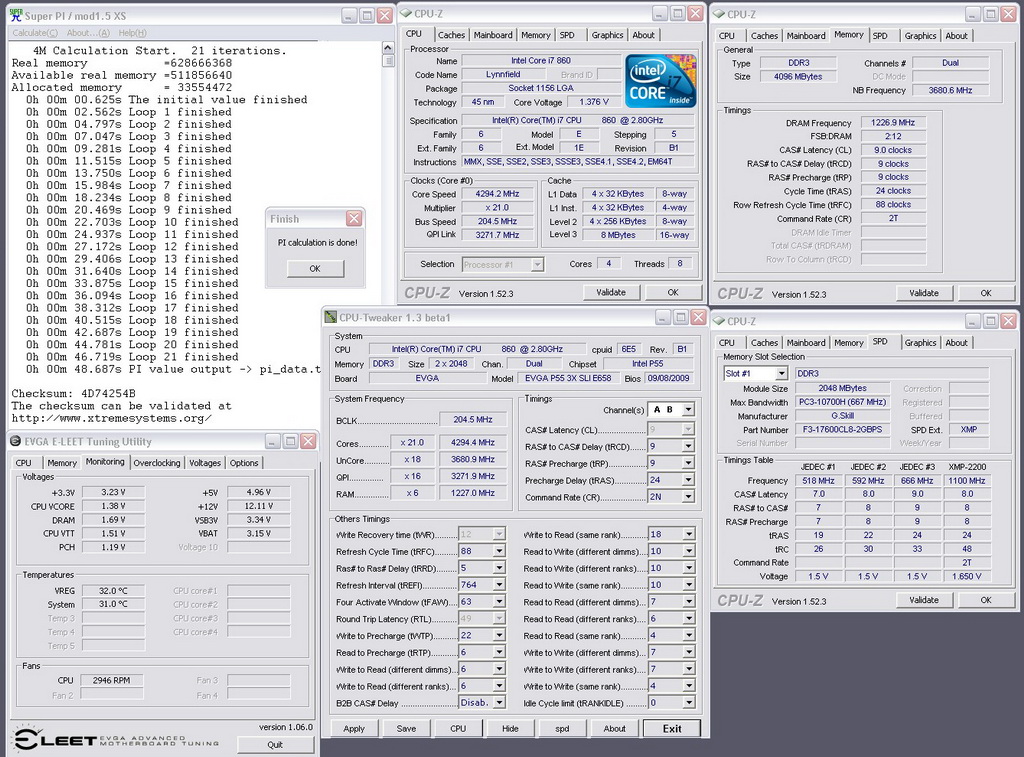Open Mainboard tab in the CPU-Z Processor window
This screenshot has width=1024, height=757.
(493, 35)
